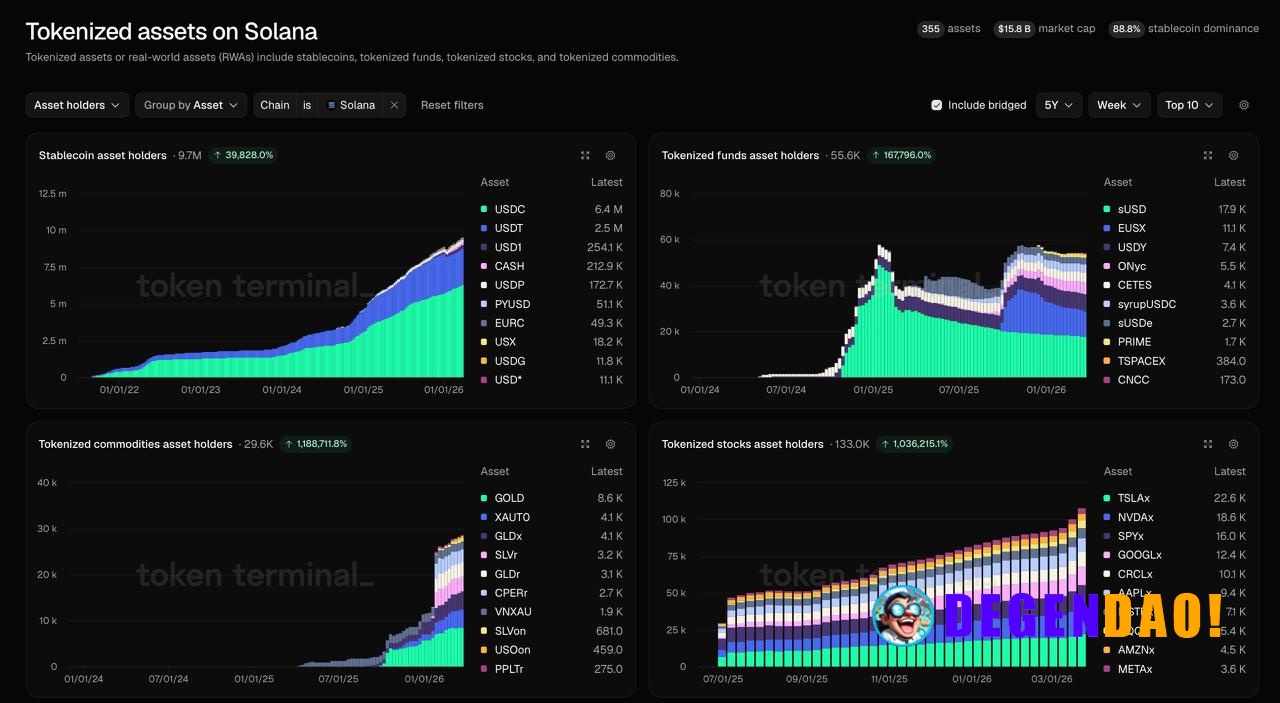
Task: Open the 5Y timeframe dropdown
Action: click(1058, 105)
